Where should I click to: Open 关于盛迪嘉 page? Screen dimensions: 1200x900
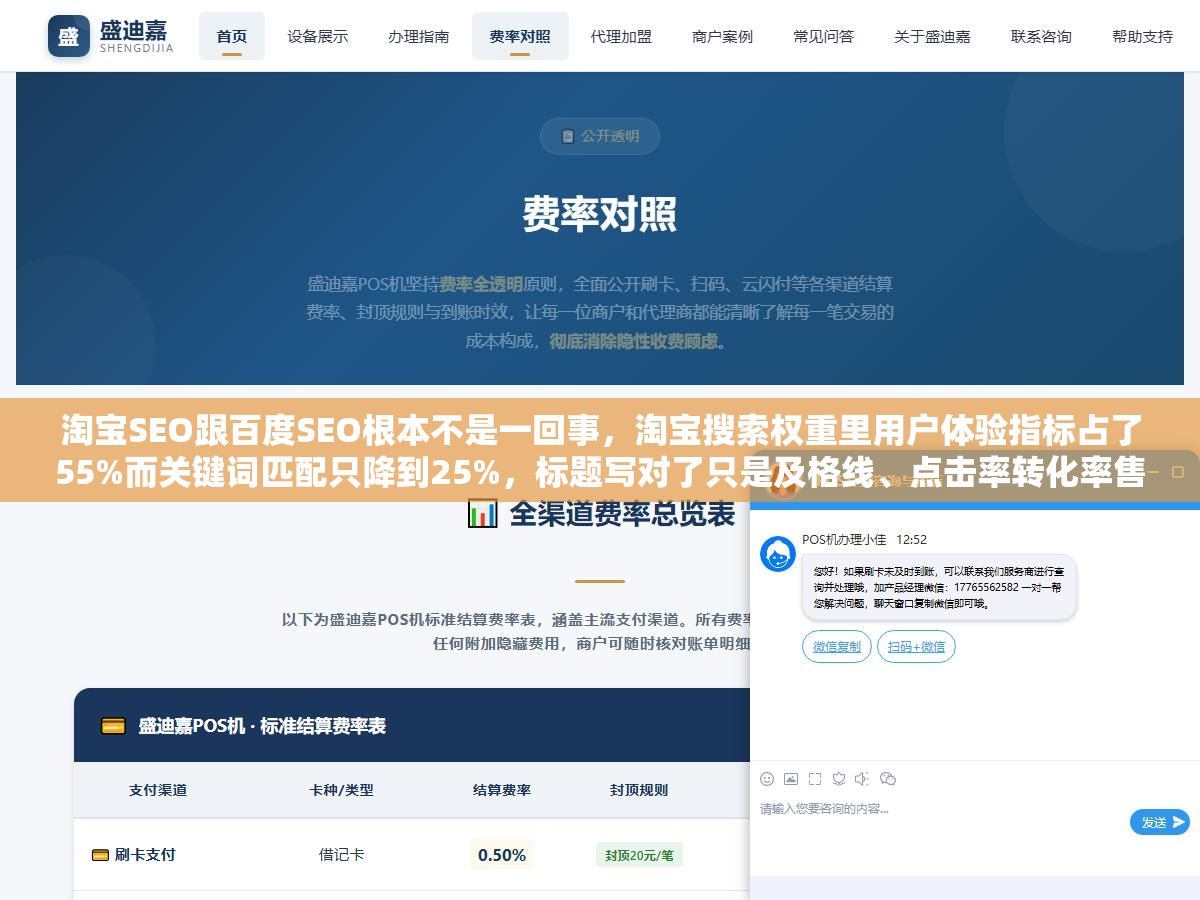point(932,36)
